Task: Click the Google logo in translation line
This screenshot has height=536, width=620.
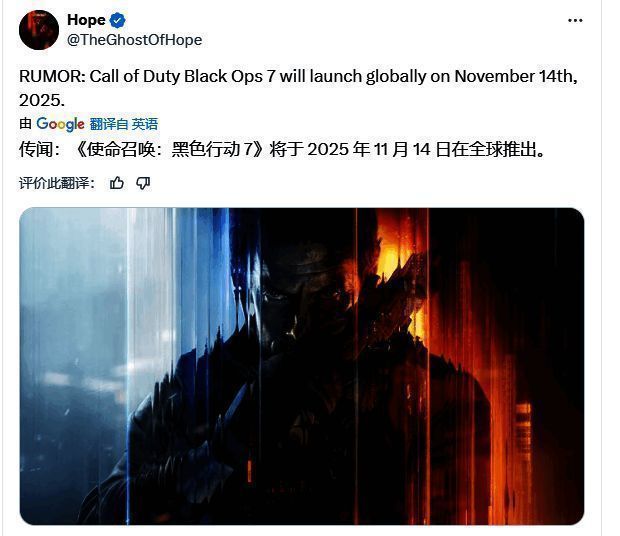Action: tap(60, 124)
